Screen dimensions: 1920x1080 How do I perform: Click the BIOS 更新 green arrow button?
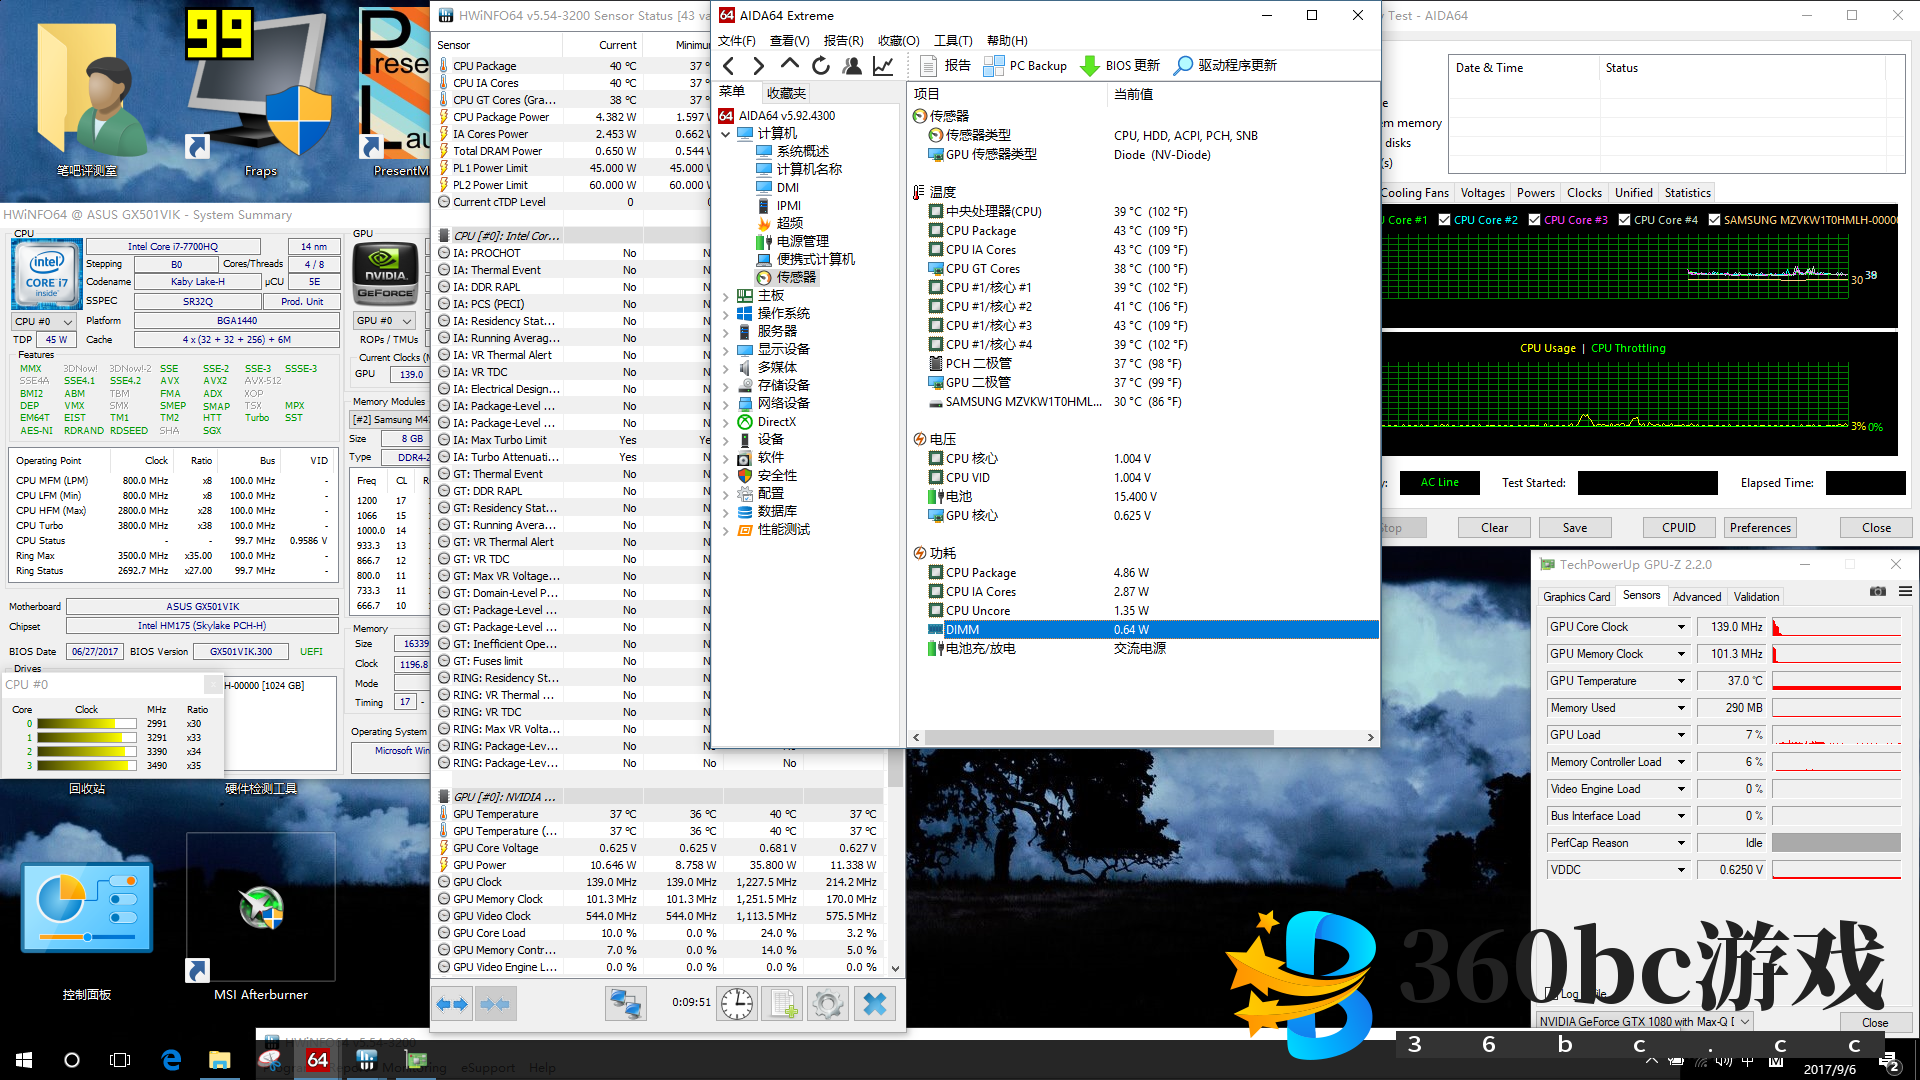click(1090, 66)
